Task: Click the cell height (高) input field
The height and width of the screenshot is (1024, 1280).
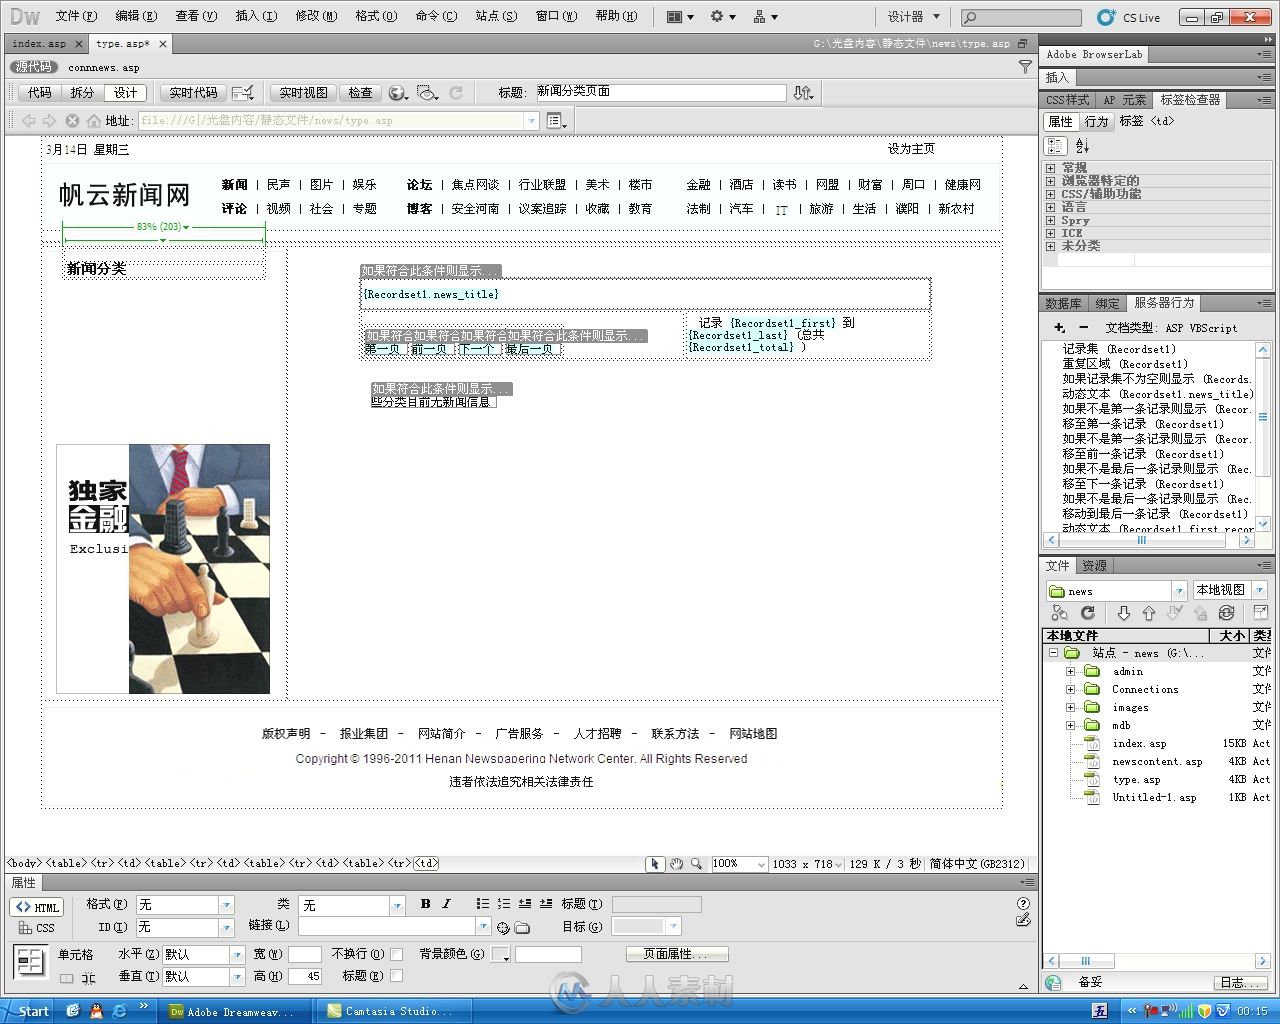Action: [x=304, y=976]
